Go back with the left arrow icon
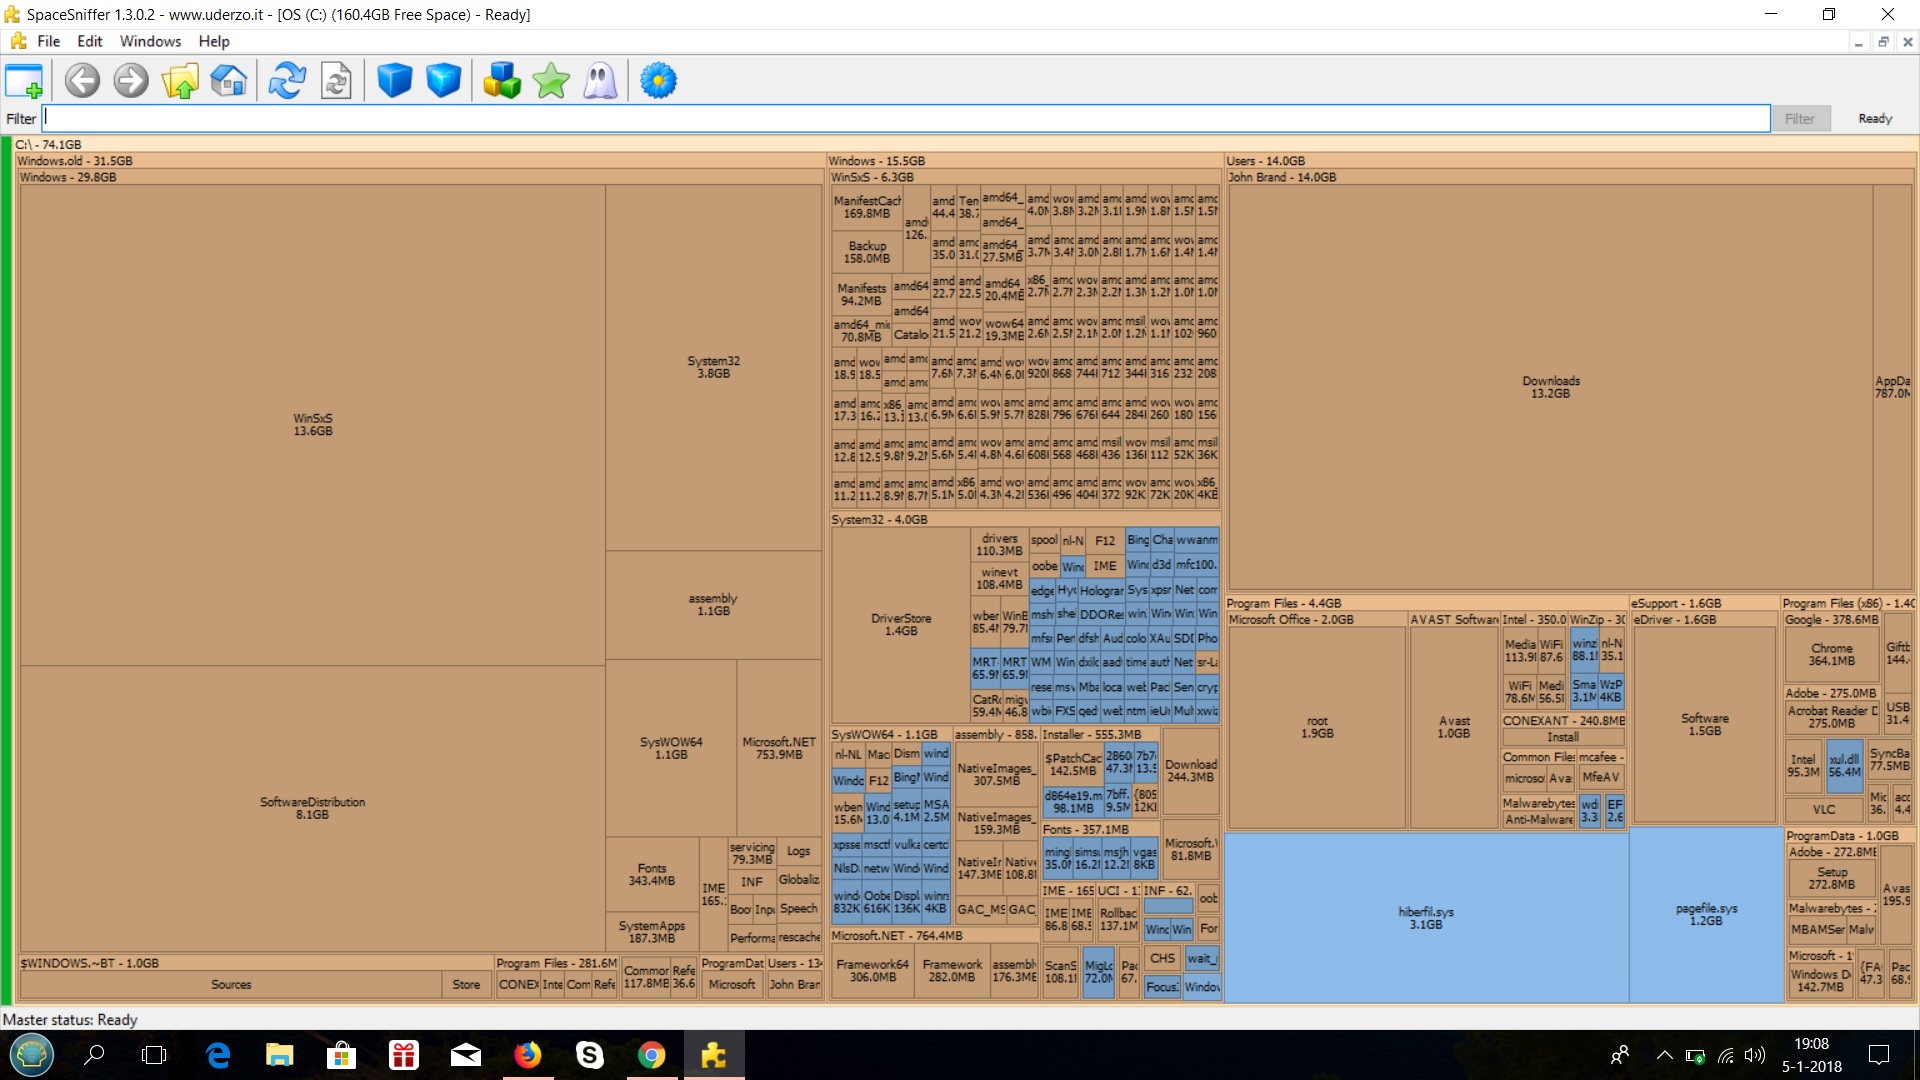Screen dimensions: 1920x1080 (x=82, y=81)
